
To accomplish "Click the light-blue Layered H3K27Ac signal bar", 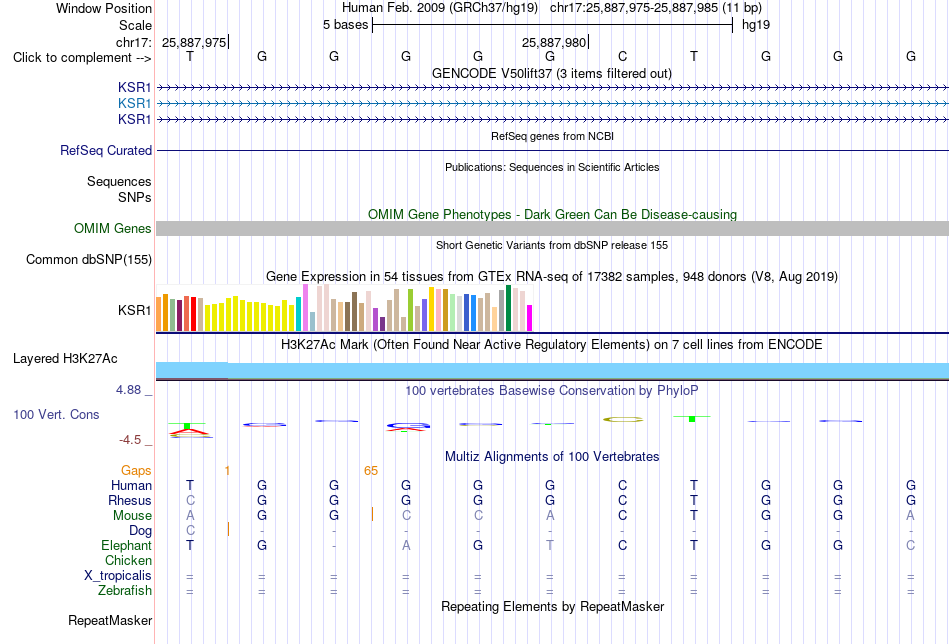I will tap(552, 370).
